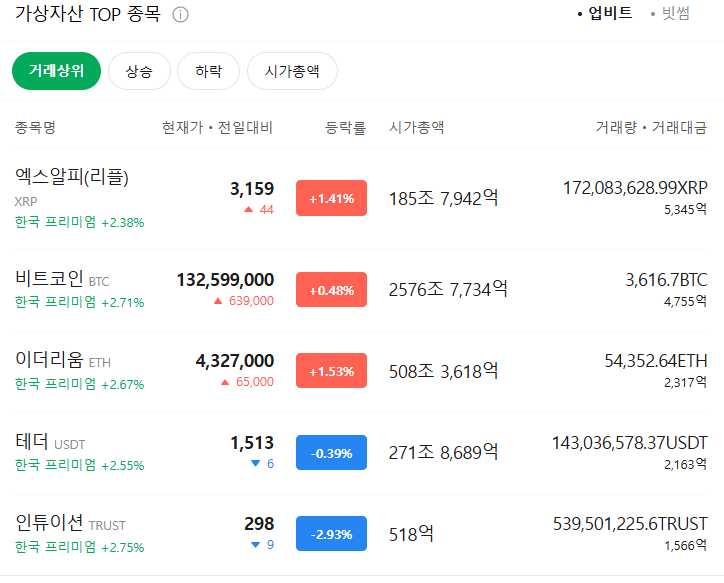Select the 거래상위 filter tab
724x583 pixels.
pos(56,71)
